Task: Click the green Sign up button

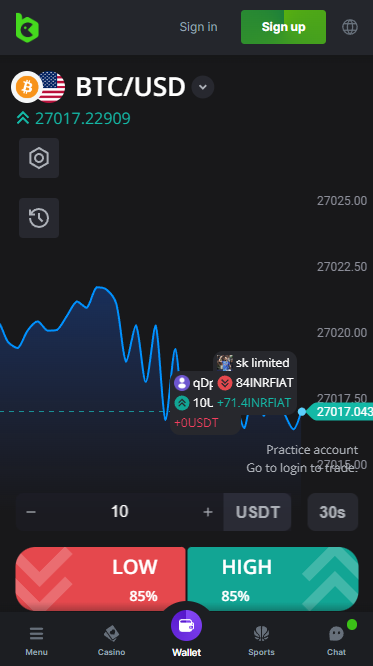Action: click(283, 27)
